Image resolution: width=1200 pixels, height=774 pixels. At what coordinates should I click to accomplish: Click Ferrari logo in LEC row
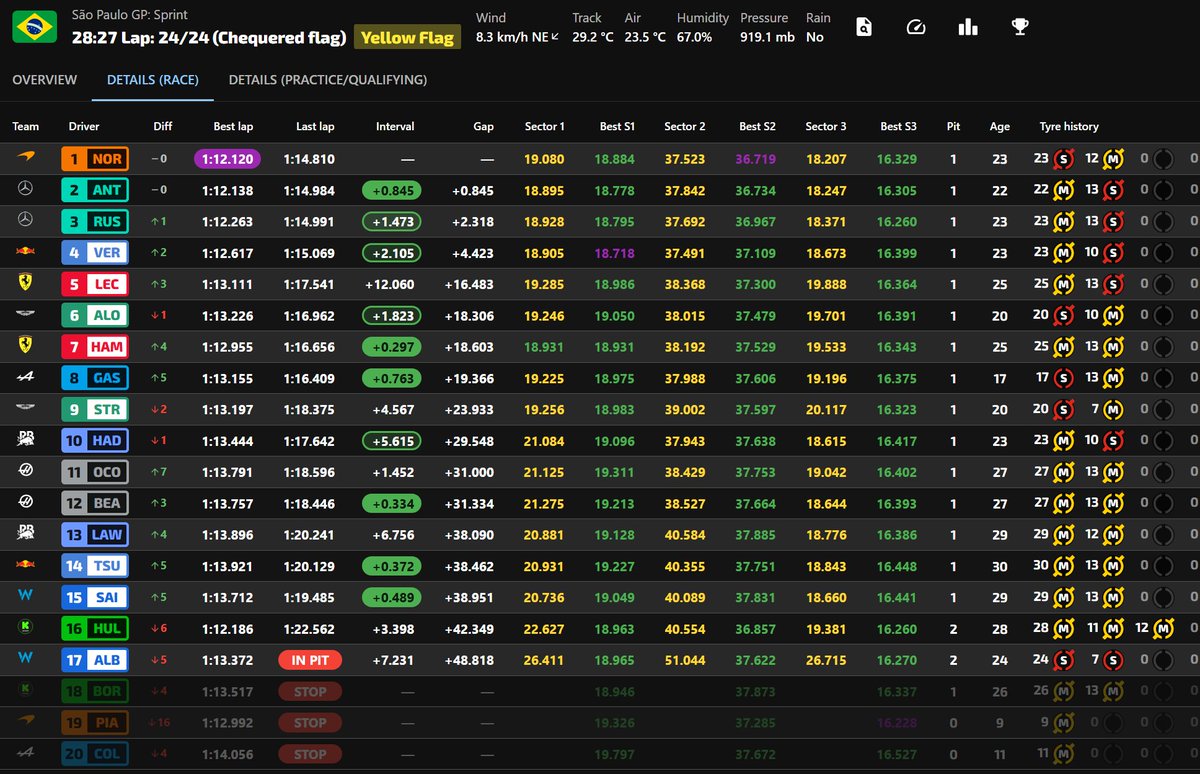(26, 283)
